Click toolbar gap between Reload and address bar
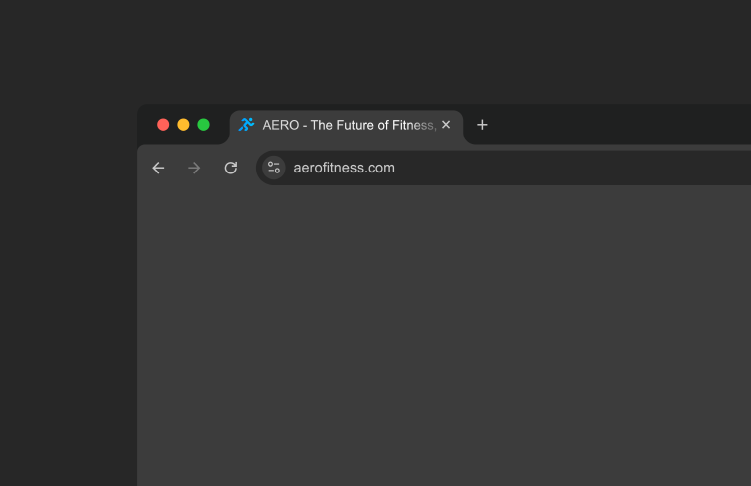751x486 pixels. [x=249, y=168]
